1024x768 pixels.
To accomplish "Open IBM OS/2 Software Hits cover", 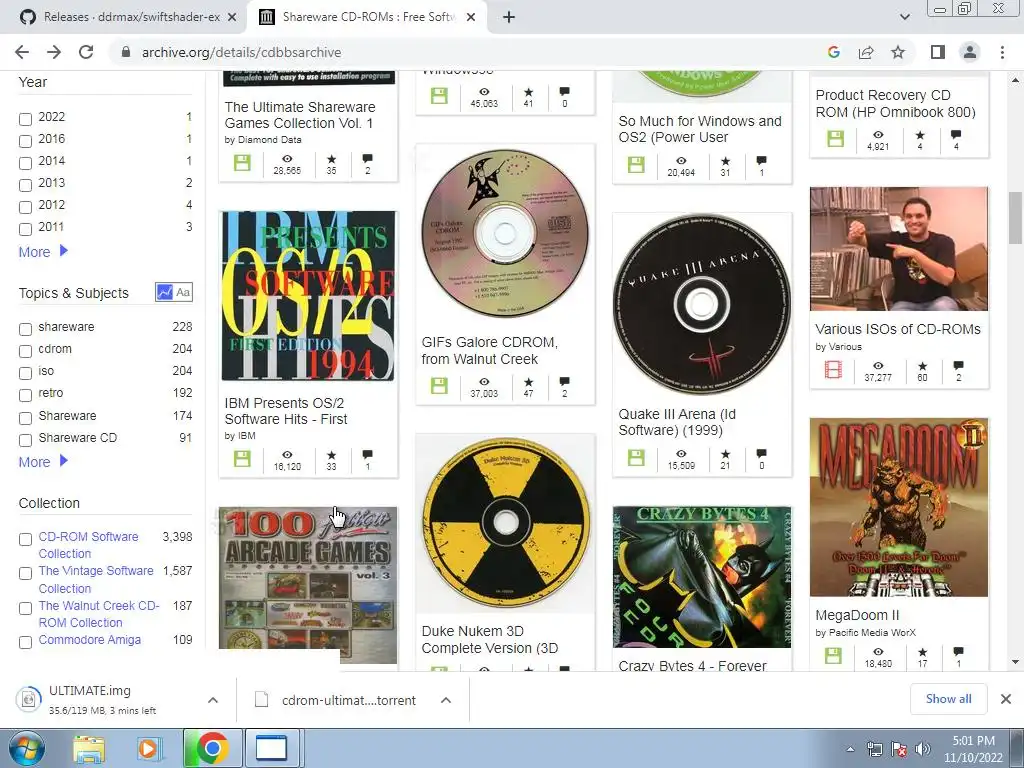I will tap(308, 295).
